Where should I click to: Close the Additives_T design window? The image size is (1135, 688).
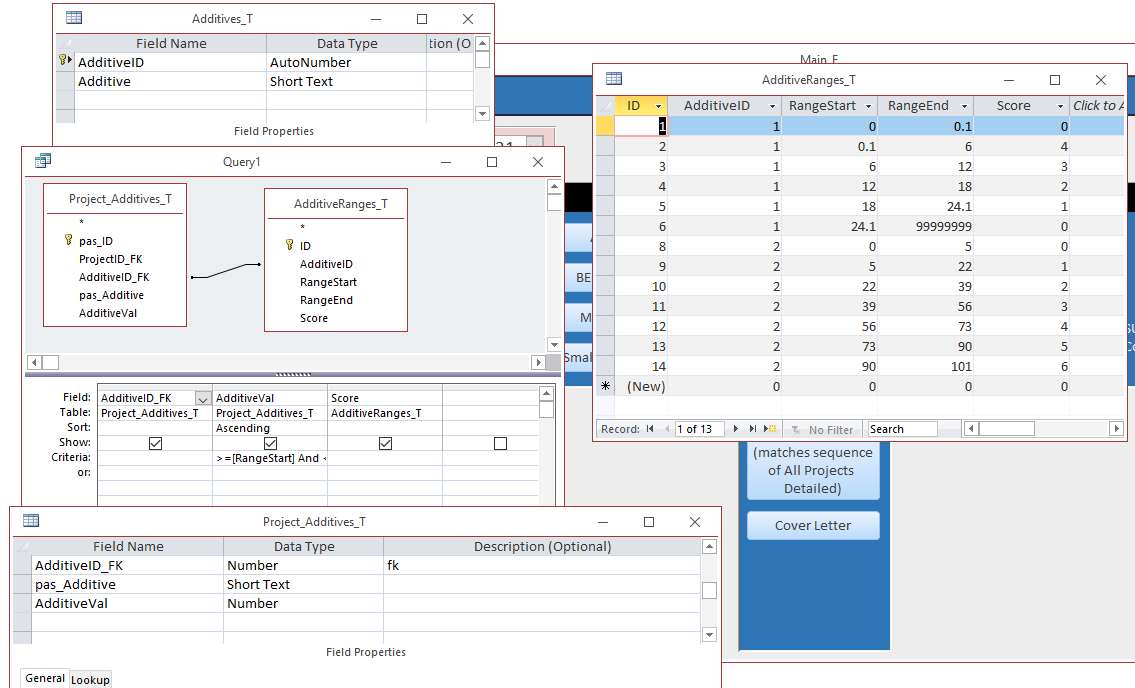(x=468, y=19)
